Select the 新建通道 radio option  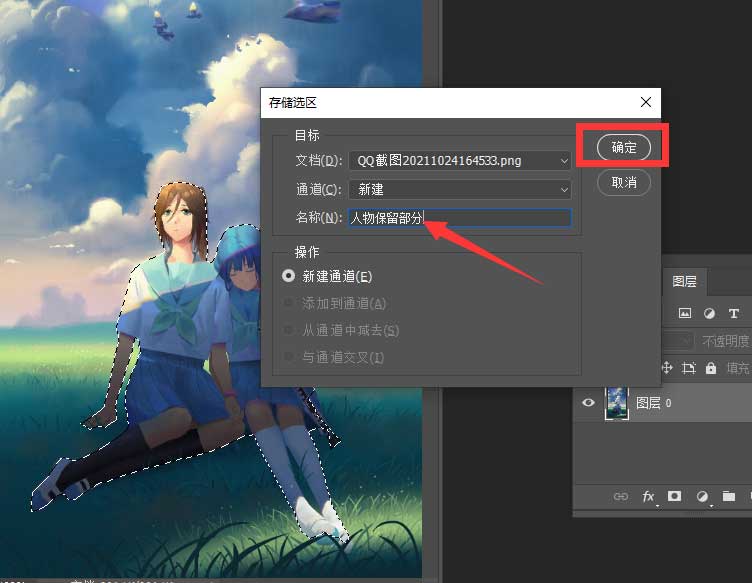(x=288, y=276)
